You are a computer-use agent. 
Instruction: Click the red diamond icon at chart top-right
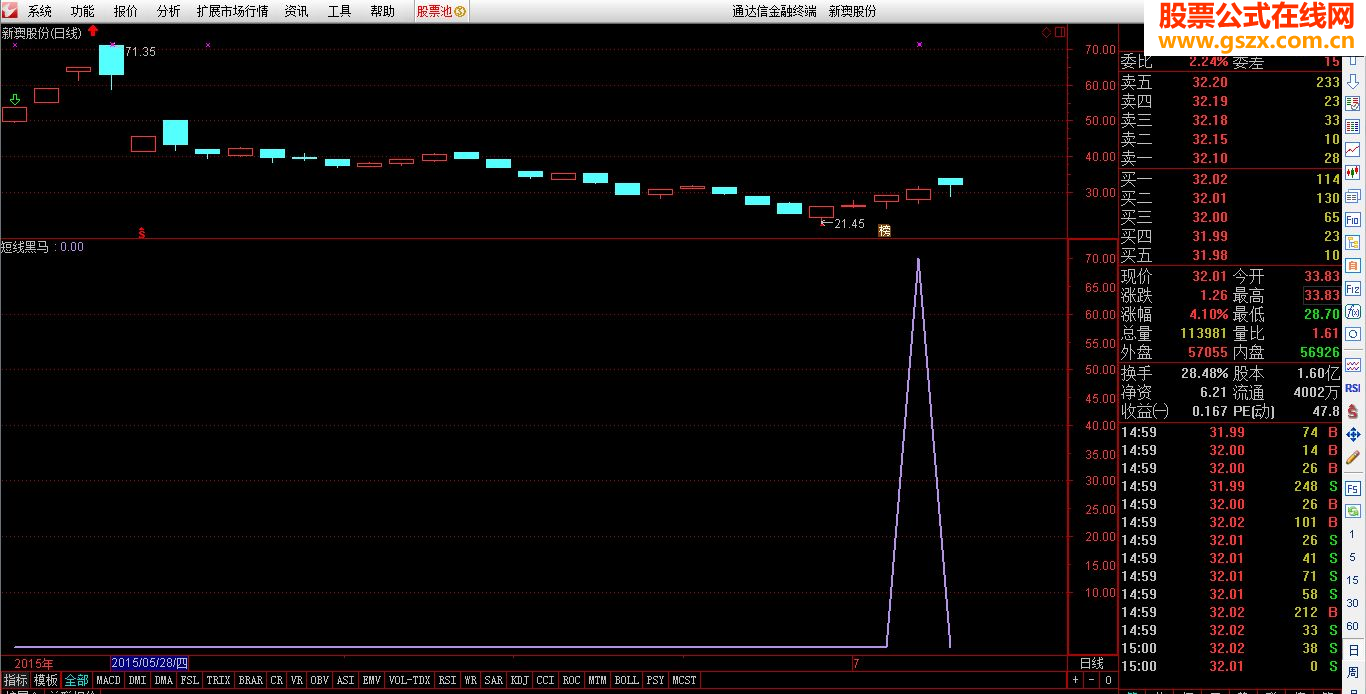click(x=1046, y=32)
